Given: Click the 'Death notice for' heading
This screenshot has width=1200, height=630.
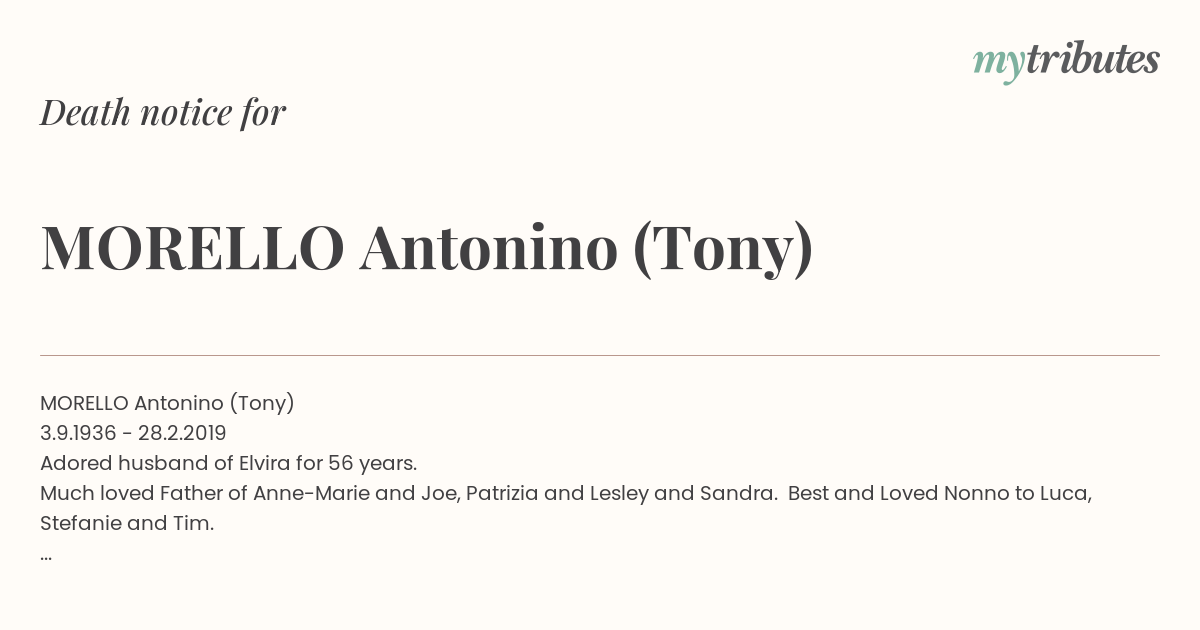Looking at the screenshot, I should click(163, 113).
